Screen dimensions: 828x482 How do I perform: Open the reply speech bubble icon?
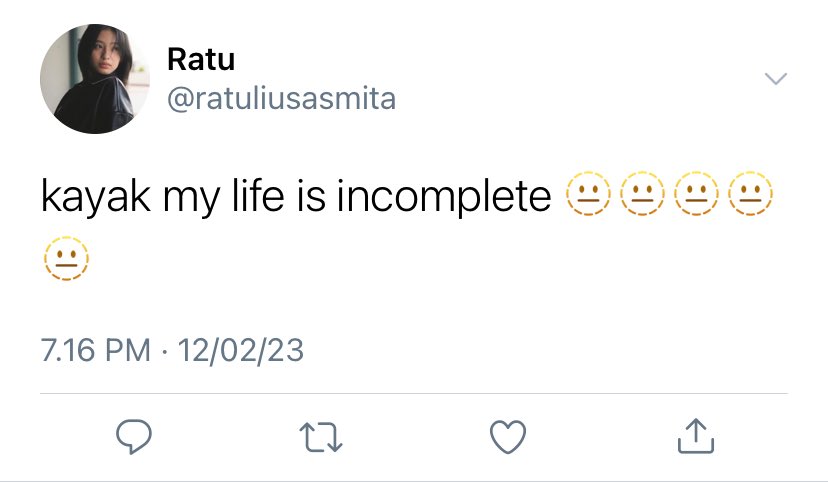click(x=134, y=437)
